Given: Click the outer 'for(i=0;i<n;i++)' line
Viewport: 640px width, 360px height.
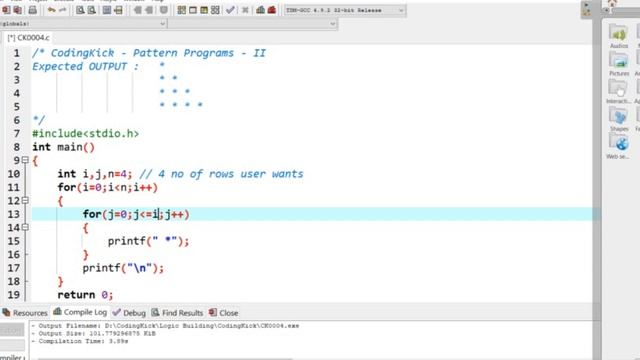Looking at the screenshot, I should point(107,187).
